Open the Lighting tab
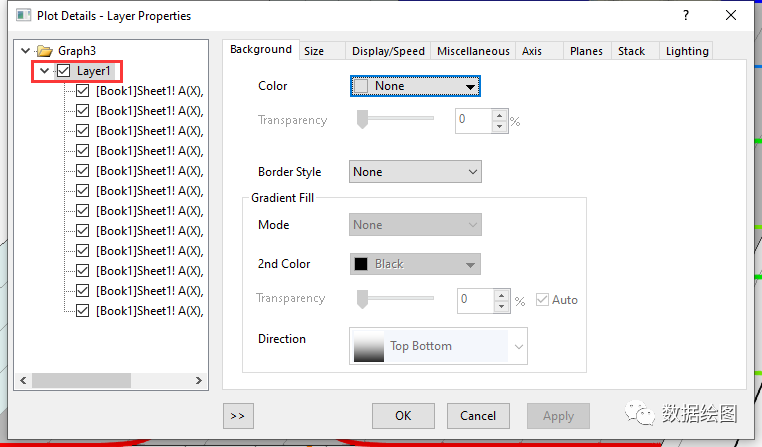The height and width of the screenshot is (447, 762). (686, 51)
